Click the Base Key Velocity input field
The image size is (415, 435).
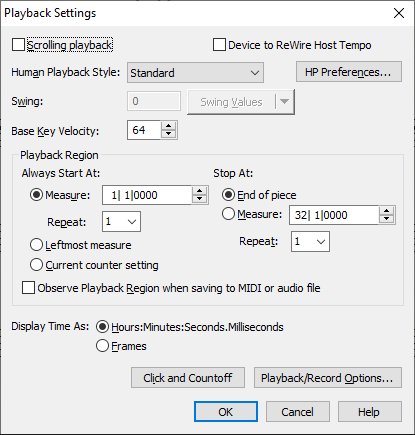coord(144,130)
